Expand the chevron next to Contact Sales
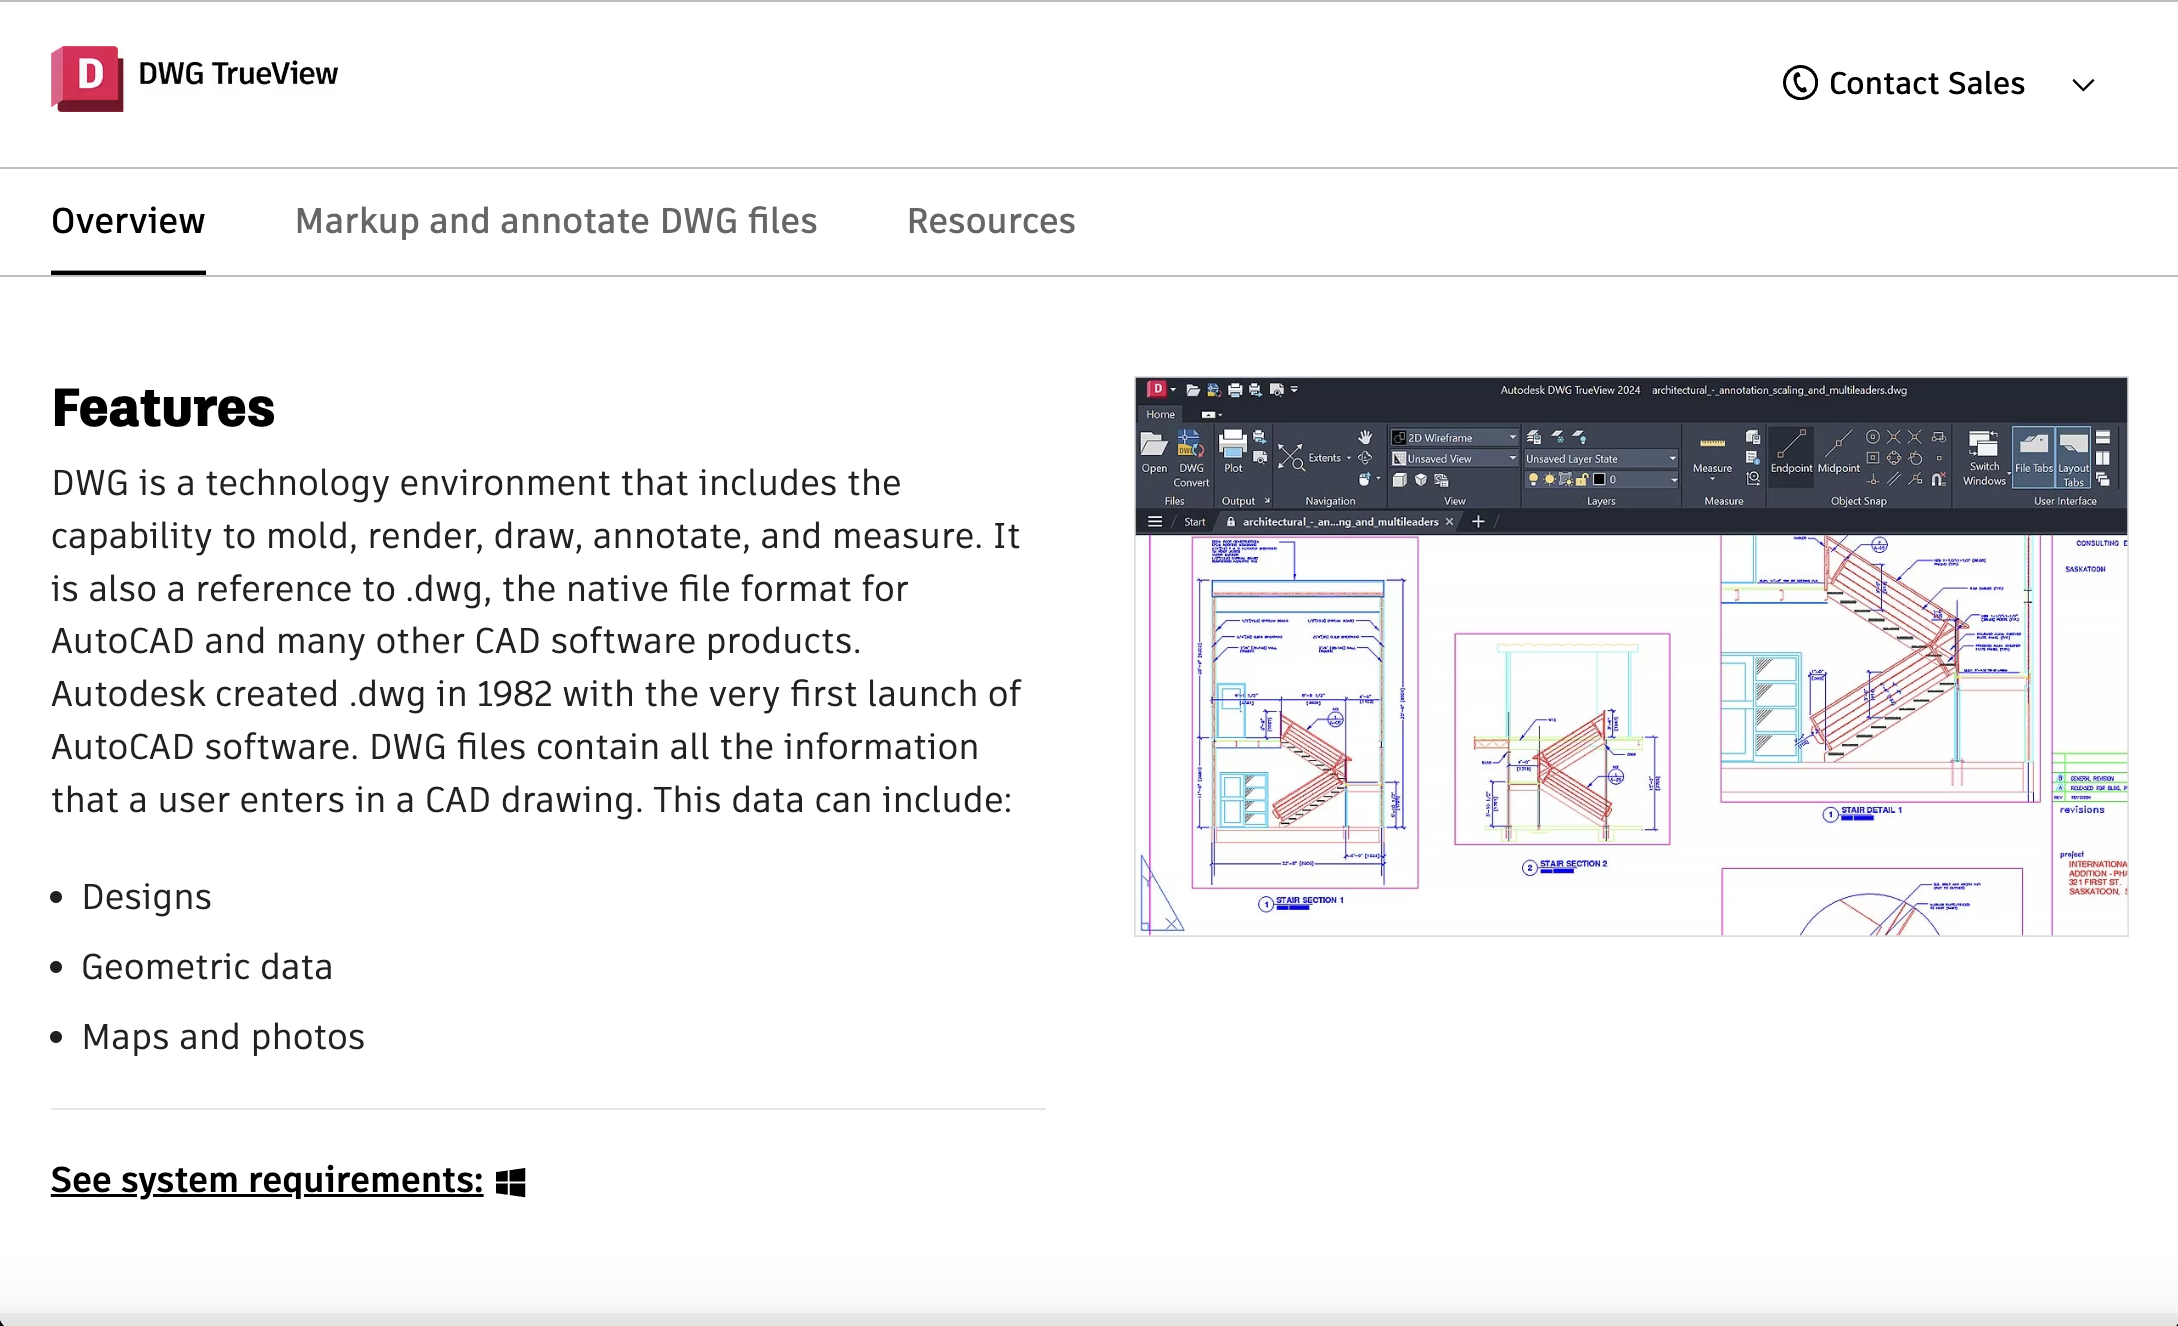 point(2083,85)
